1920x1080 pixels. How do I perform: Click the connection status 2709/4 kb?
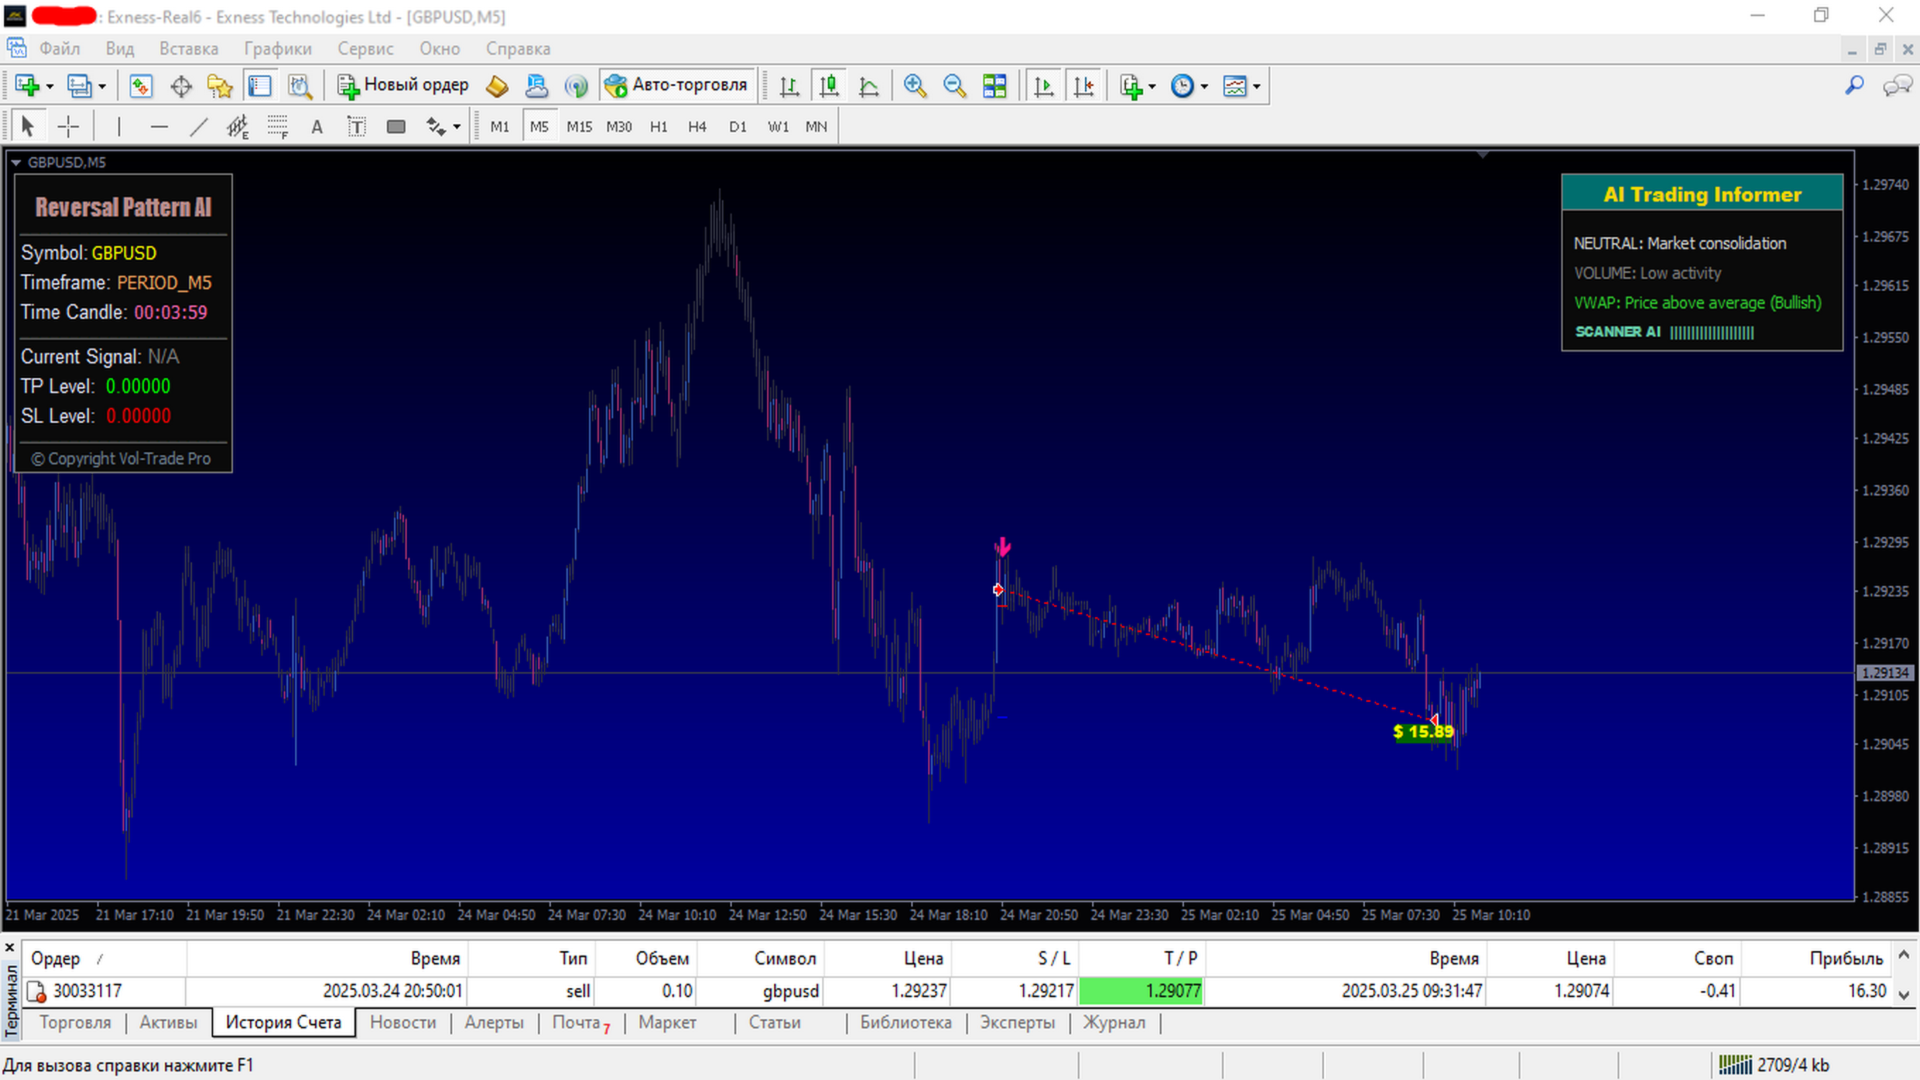[1774, 1065]
